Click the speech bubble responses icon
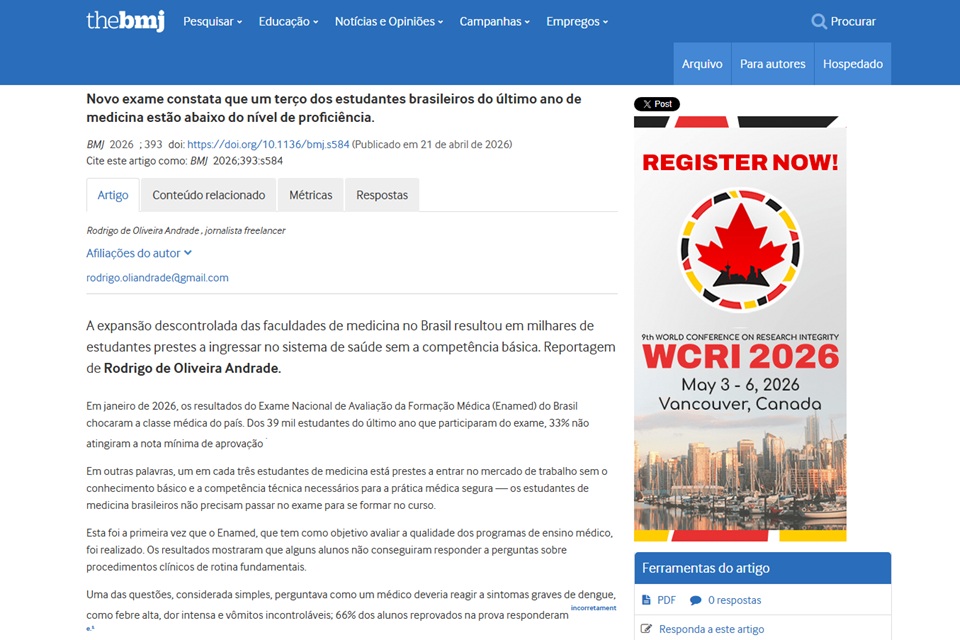 (695, 600)
